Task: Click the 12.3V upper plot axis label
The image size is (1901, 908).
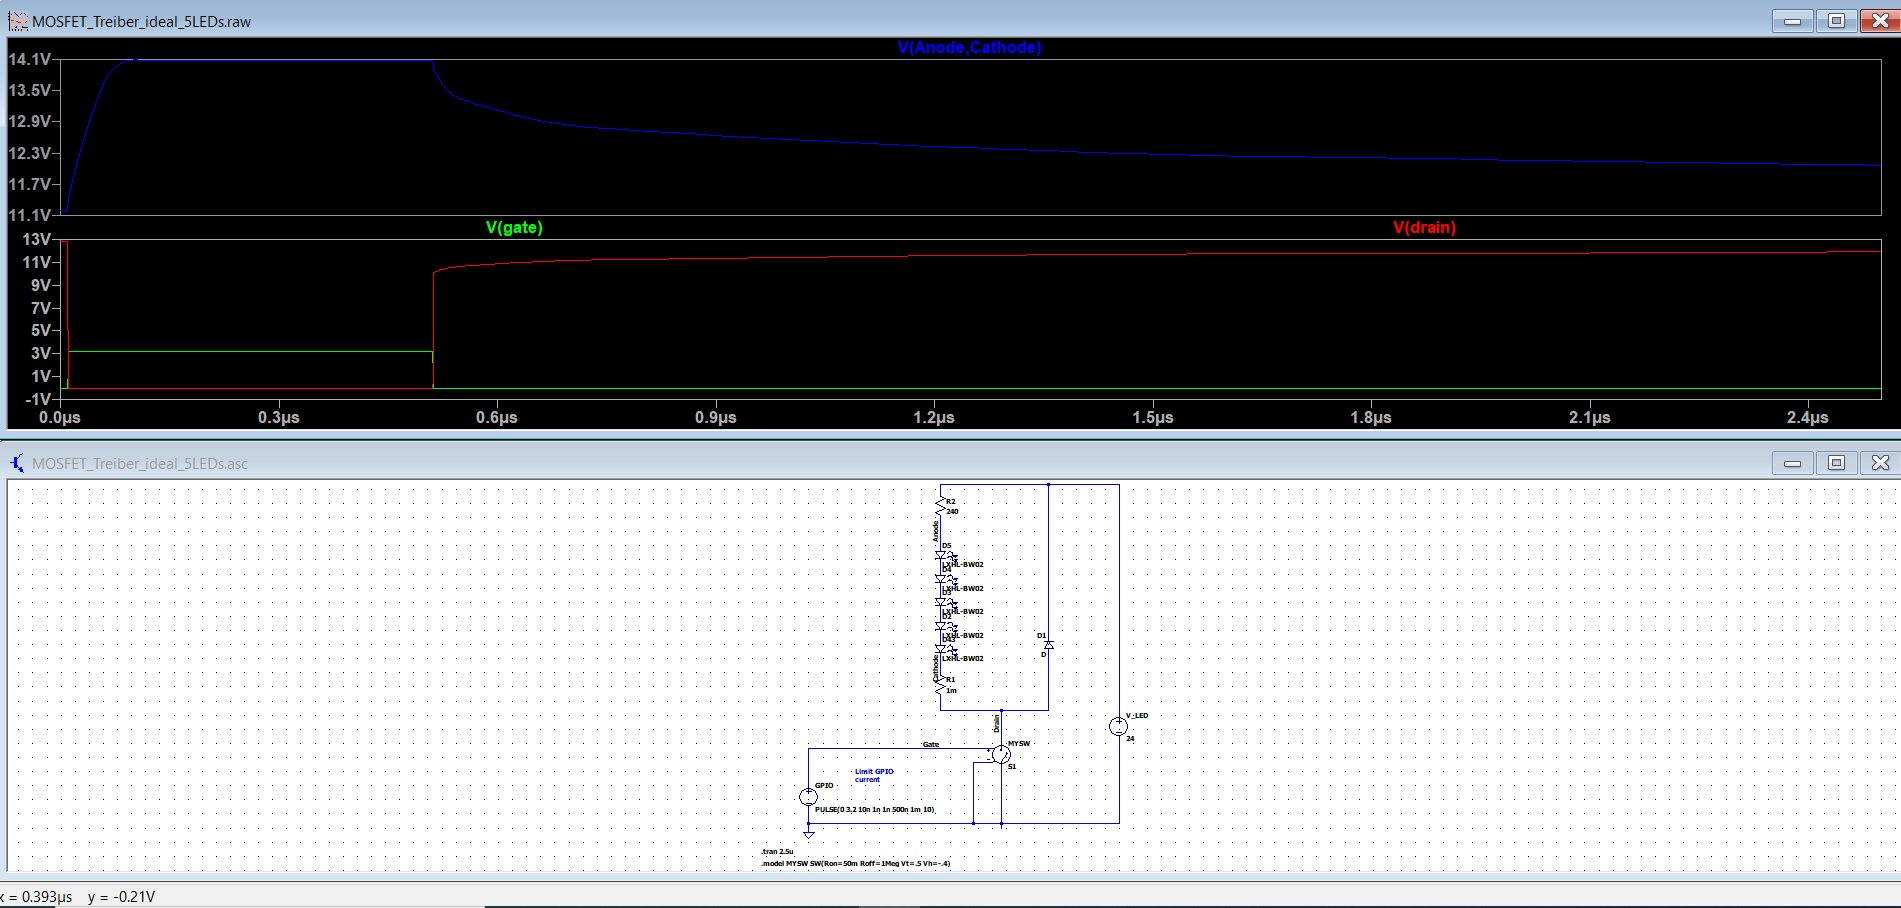Action: [30, 153]
